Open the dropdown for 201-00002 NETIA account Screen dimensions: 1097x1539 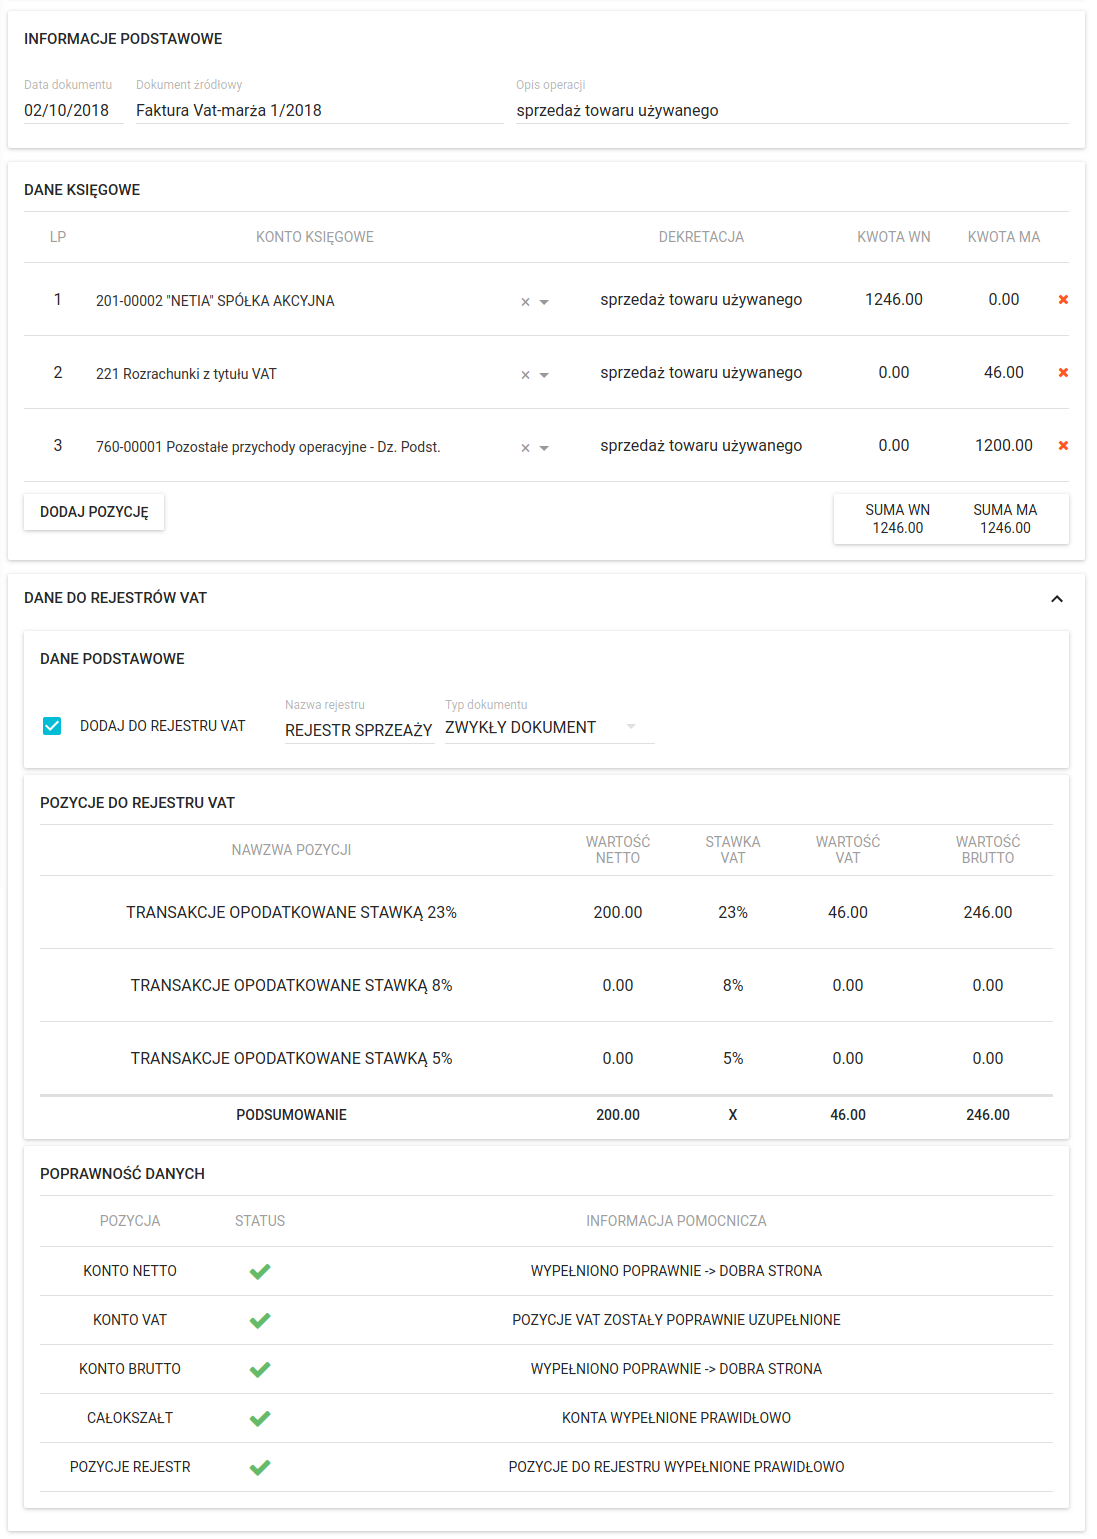(x=544, y=302)
